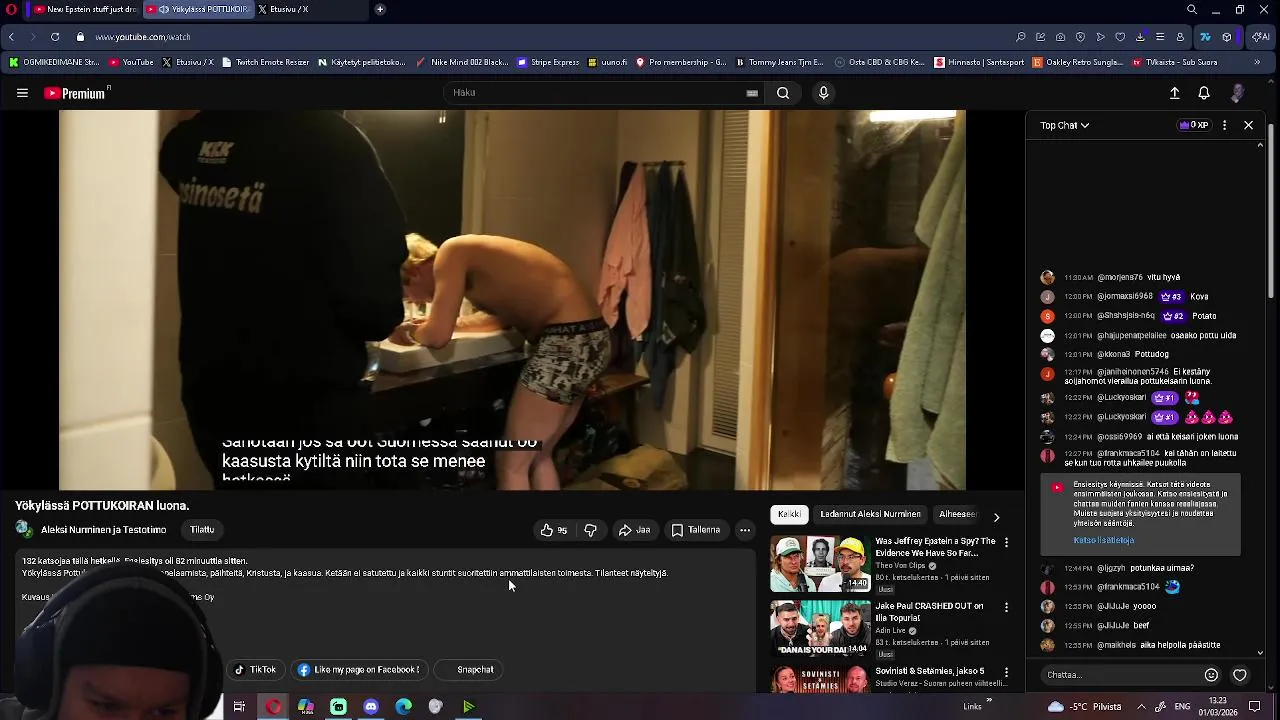Select the Kaikki filter chip
Image resolution: width=1280 pixels, height=720 pixels.
789,514
